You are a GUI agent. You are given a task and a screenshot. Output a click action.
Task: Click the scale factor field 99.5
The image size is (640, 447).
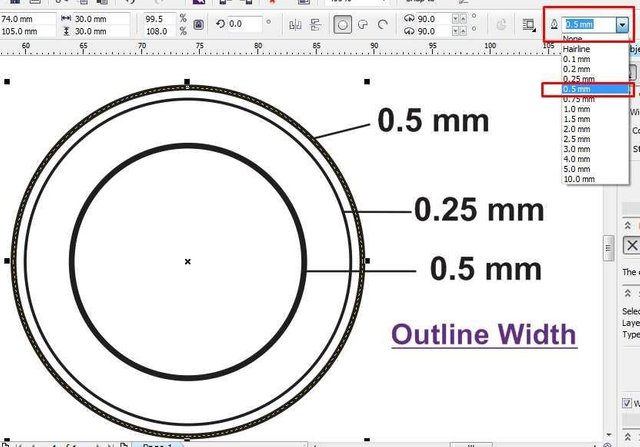tap(160, 19)
